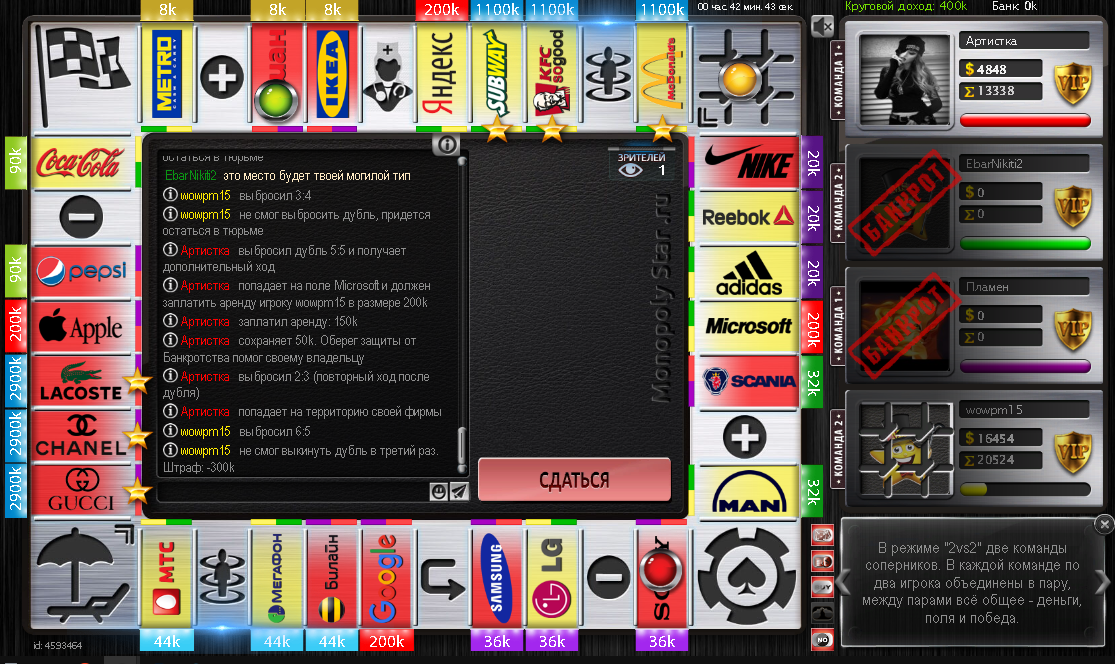Select the Reebok property cell
Viewport: 1115px width, 664px height.
(746, 217)
